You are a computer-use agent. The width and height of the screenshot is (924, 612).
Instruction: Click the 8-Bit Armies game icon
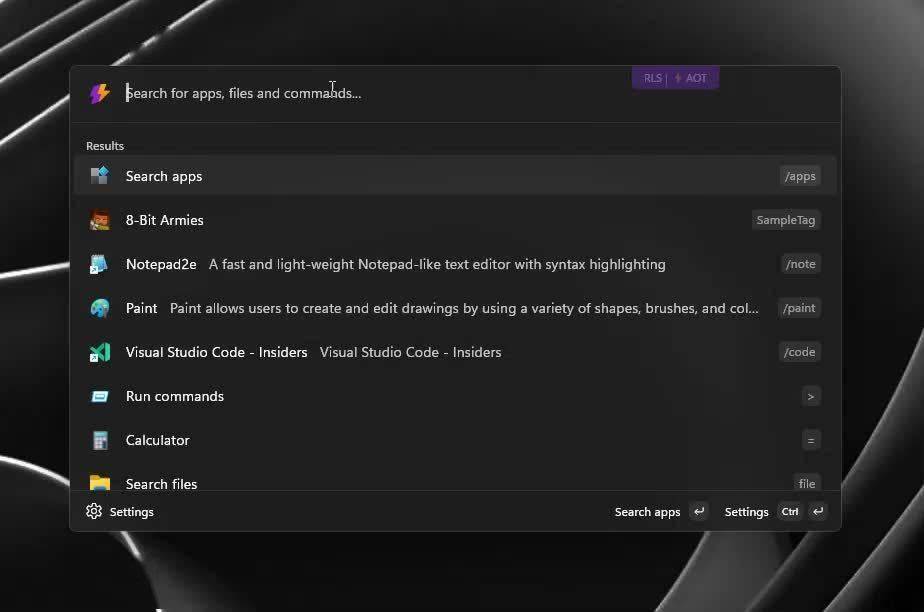pyautogui.click(x=99, y=220)
